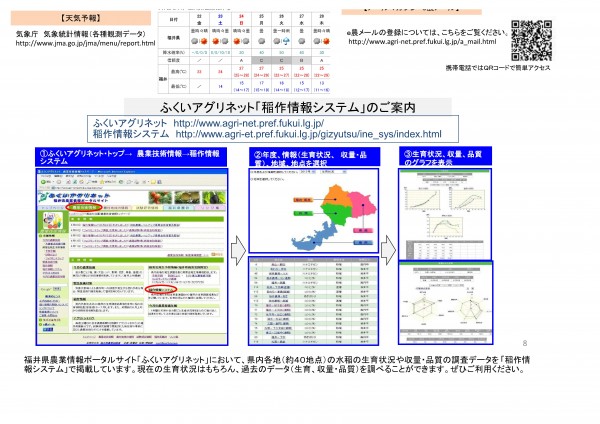
Task: Click the umbrella rain icon in 火 column
Action: [x=285, y=41]
